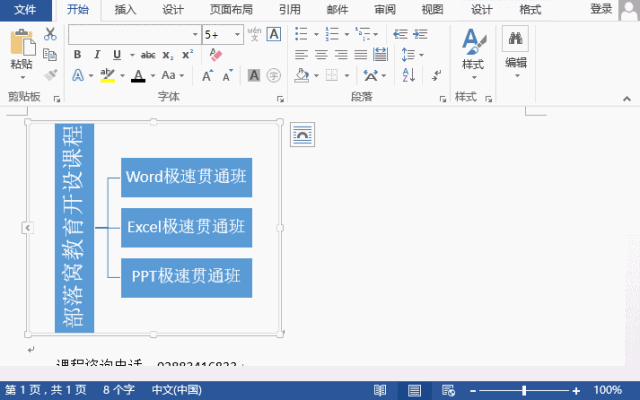Align text left
The image size is (640, 400).
tap(301, 54)
